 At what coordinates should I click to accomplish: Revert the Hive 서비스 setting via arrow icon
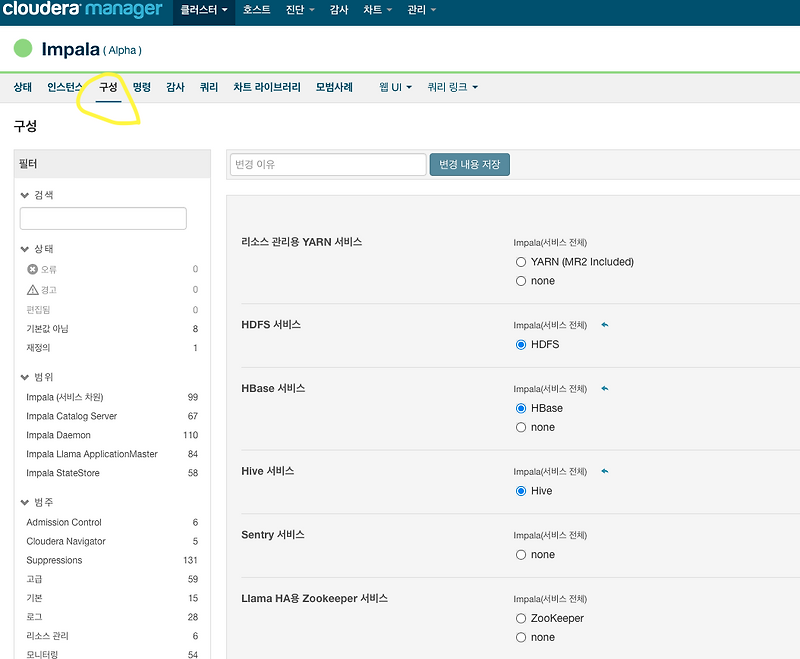605,471
